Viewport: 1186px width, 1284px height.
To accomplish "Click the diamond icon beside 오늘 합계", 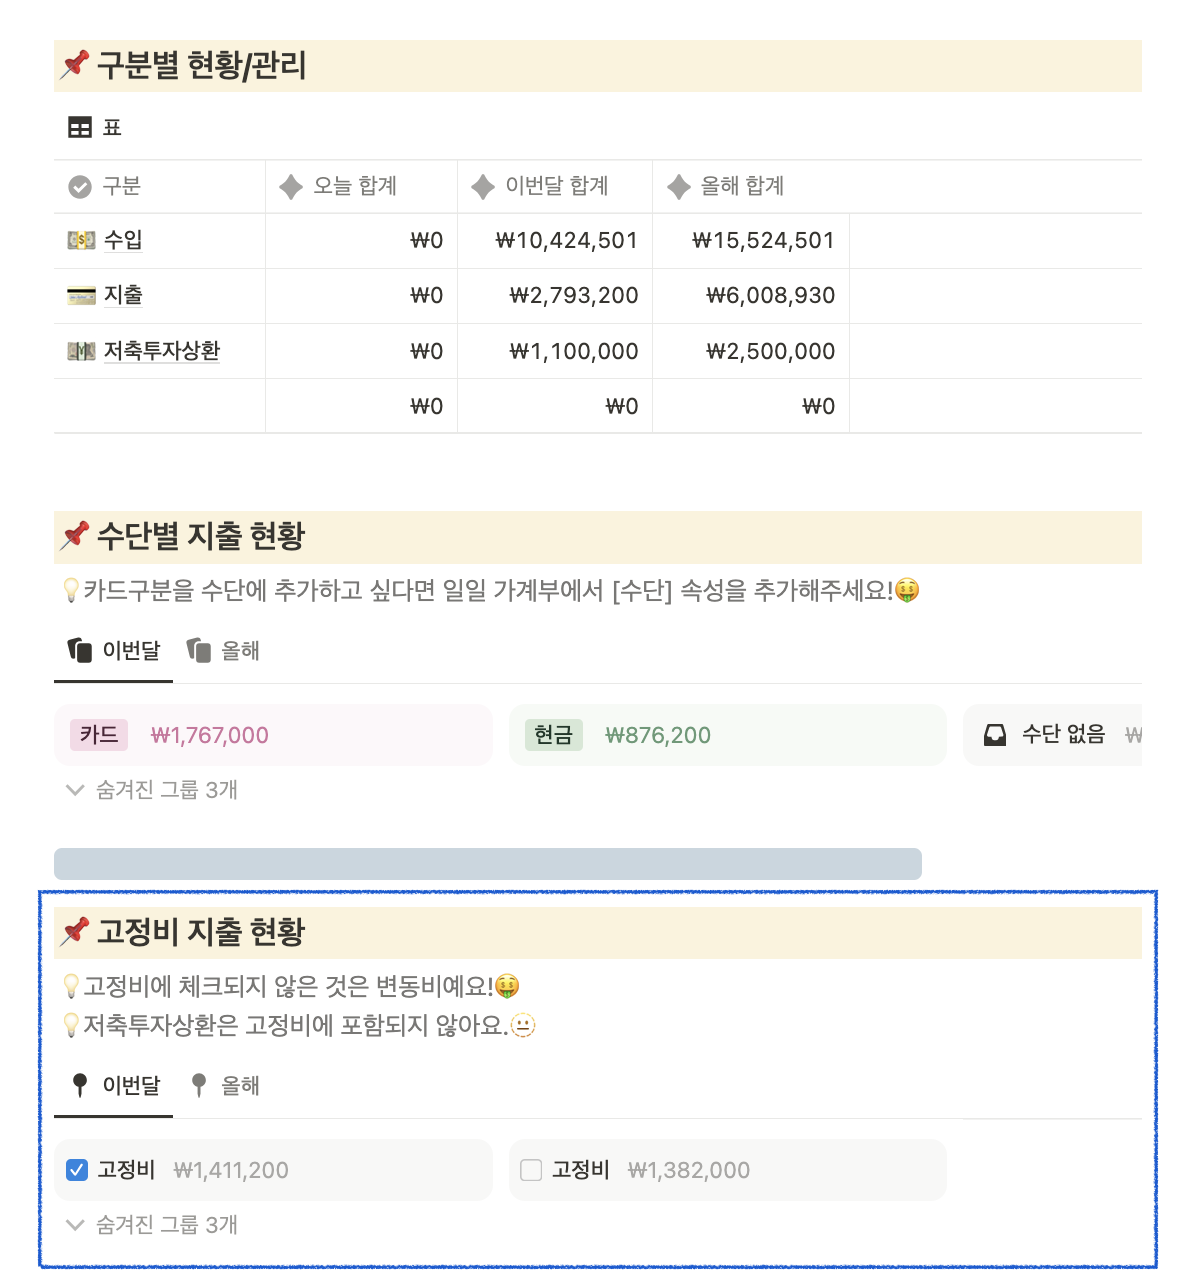I will click(x=290, y=186).
